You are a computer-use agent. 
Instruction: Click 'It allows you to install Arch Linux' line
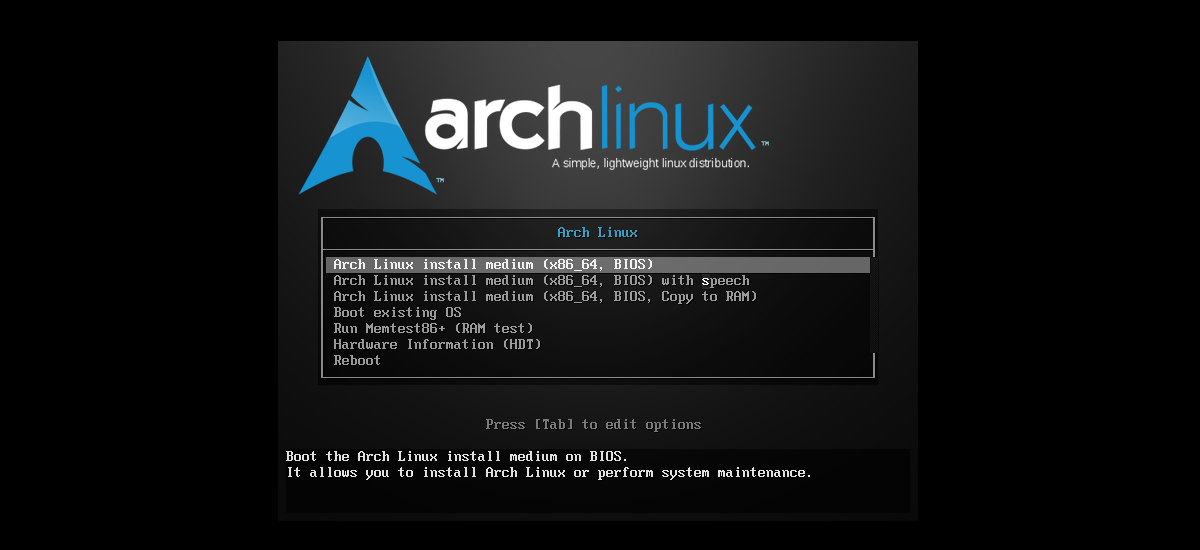pyautogui.click(x=549, y=473)
